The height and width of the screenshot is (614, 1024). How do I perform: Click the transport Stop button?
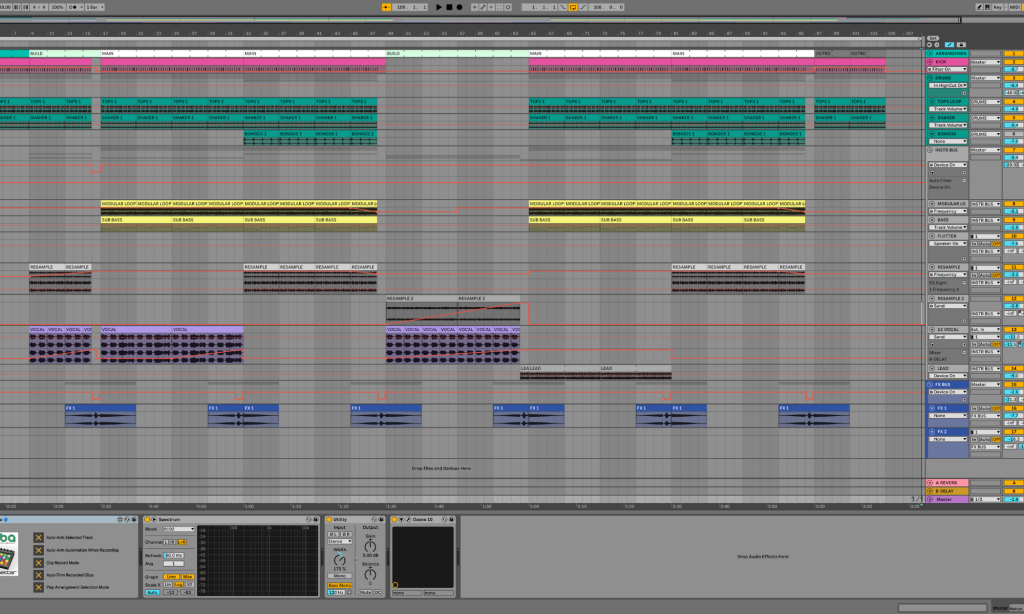coord(449,7)
